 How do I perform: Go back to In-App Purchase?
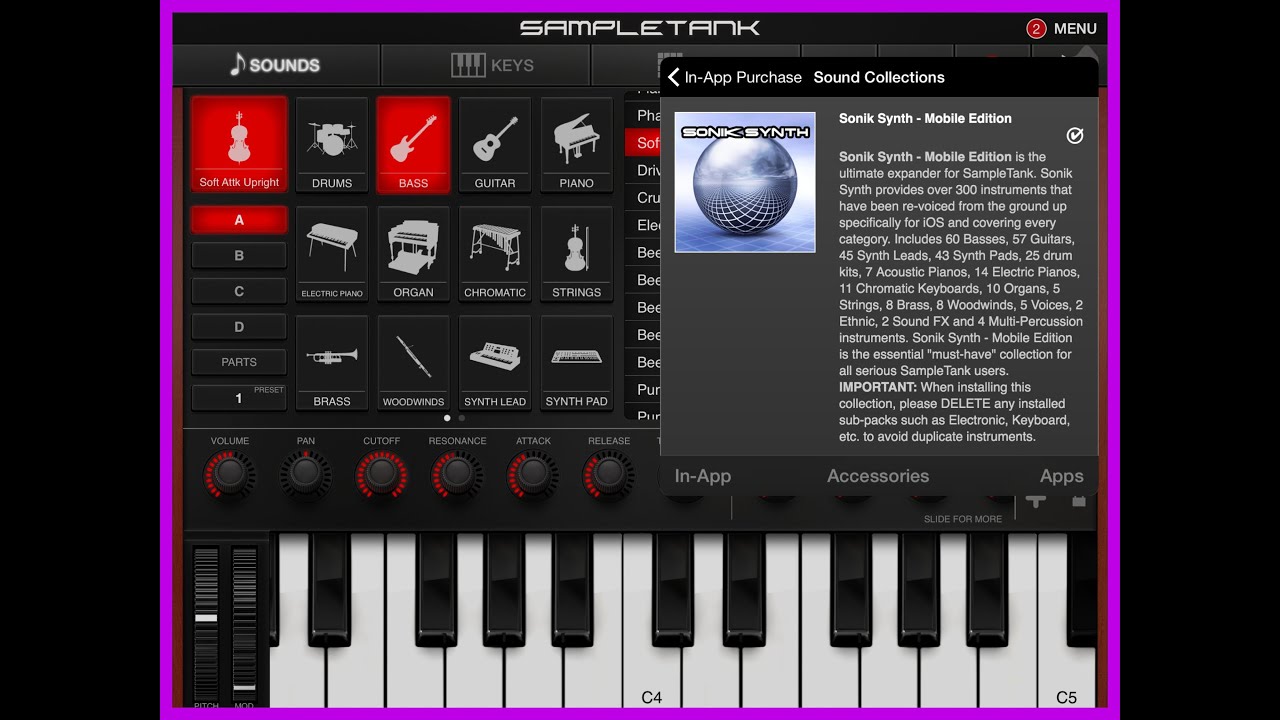click(x=735, y=77)
